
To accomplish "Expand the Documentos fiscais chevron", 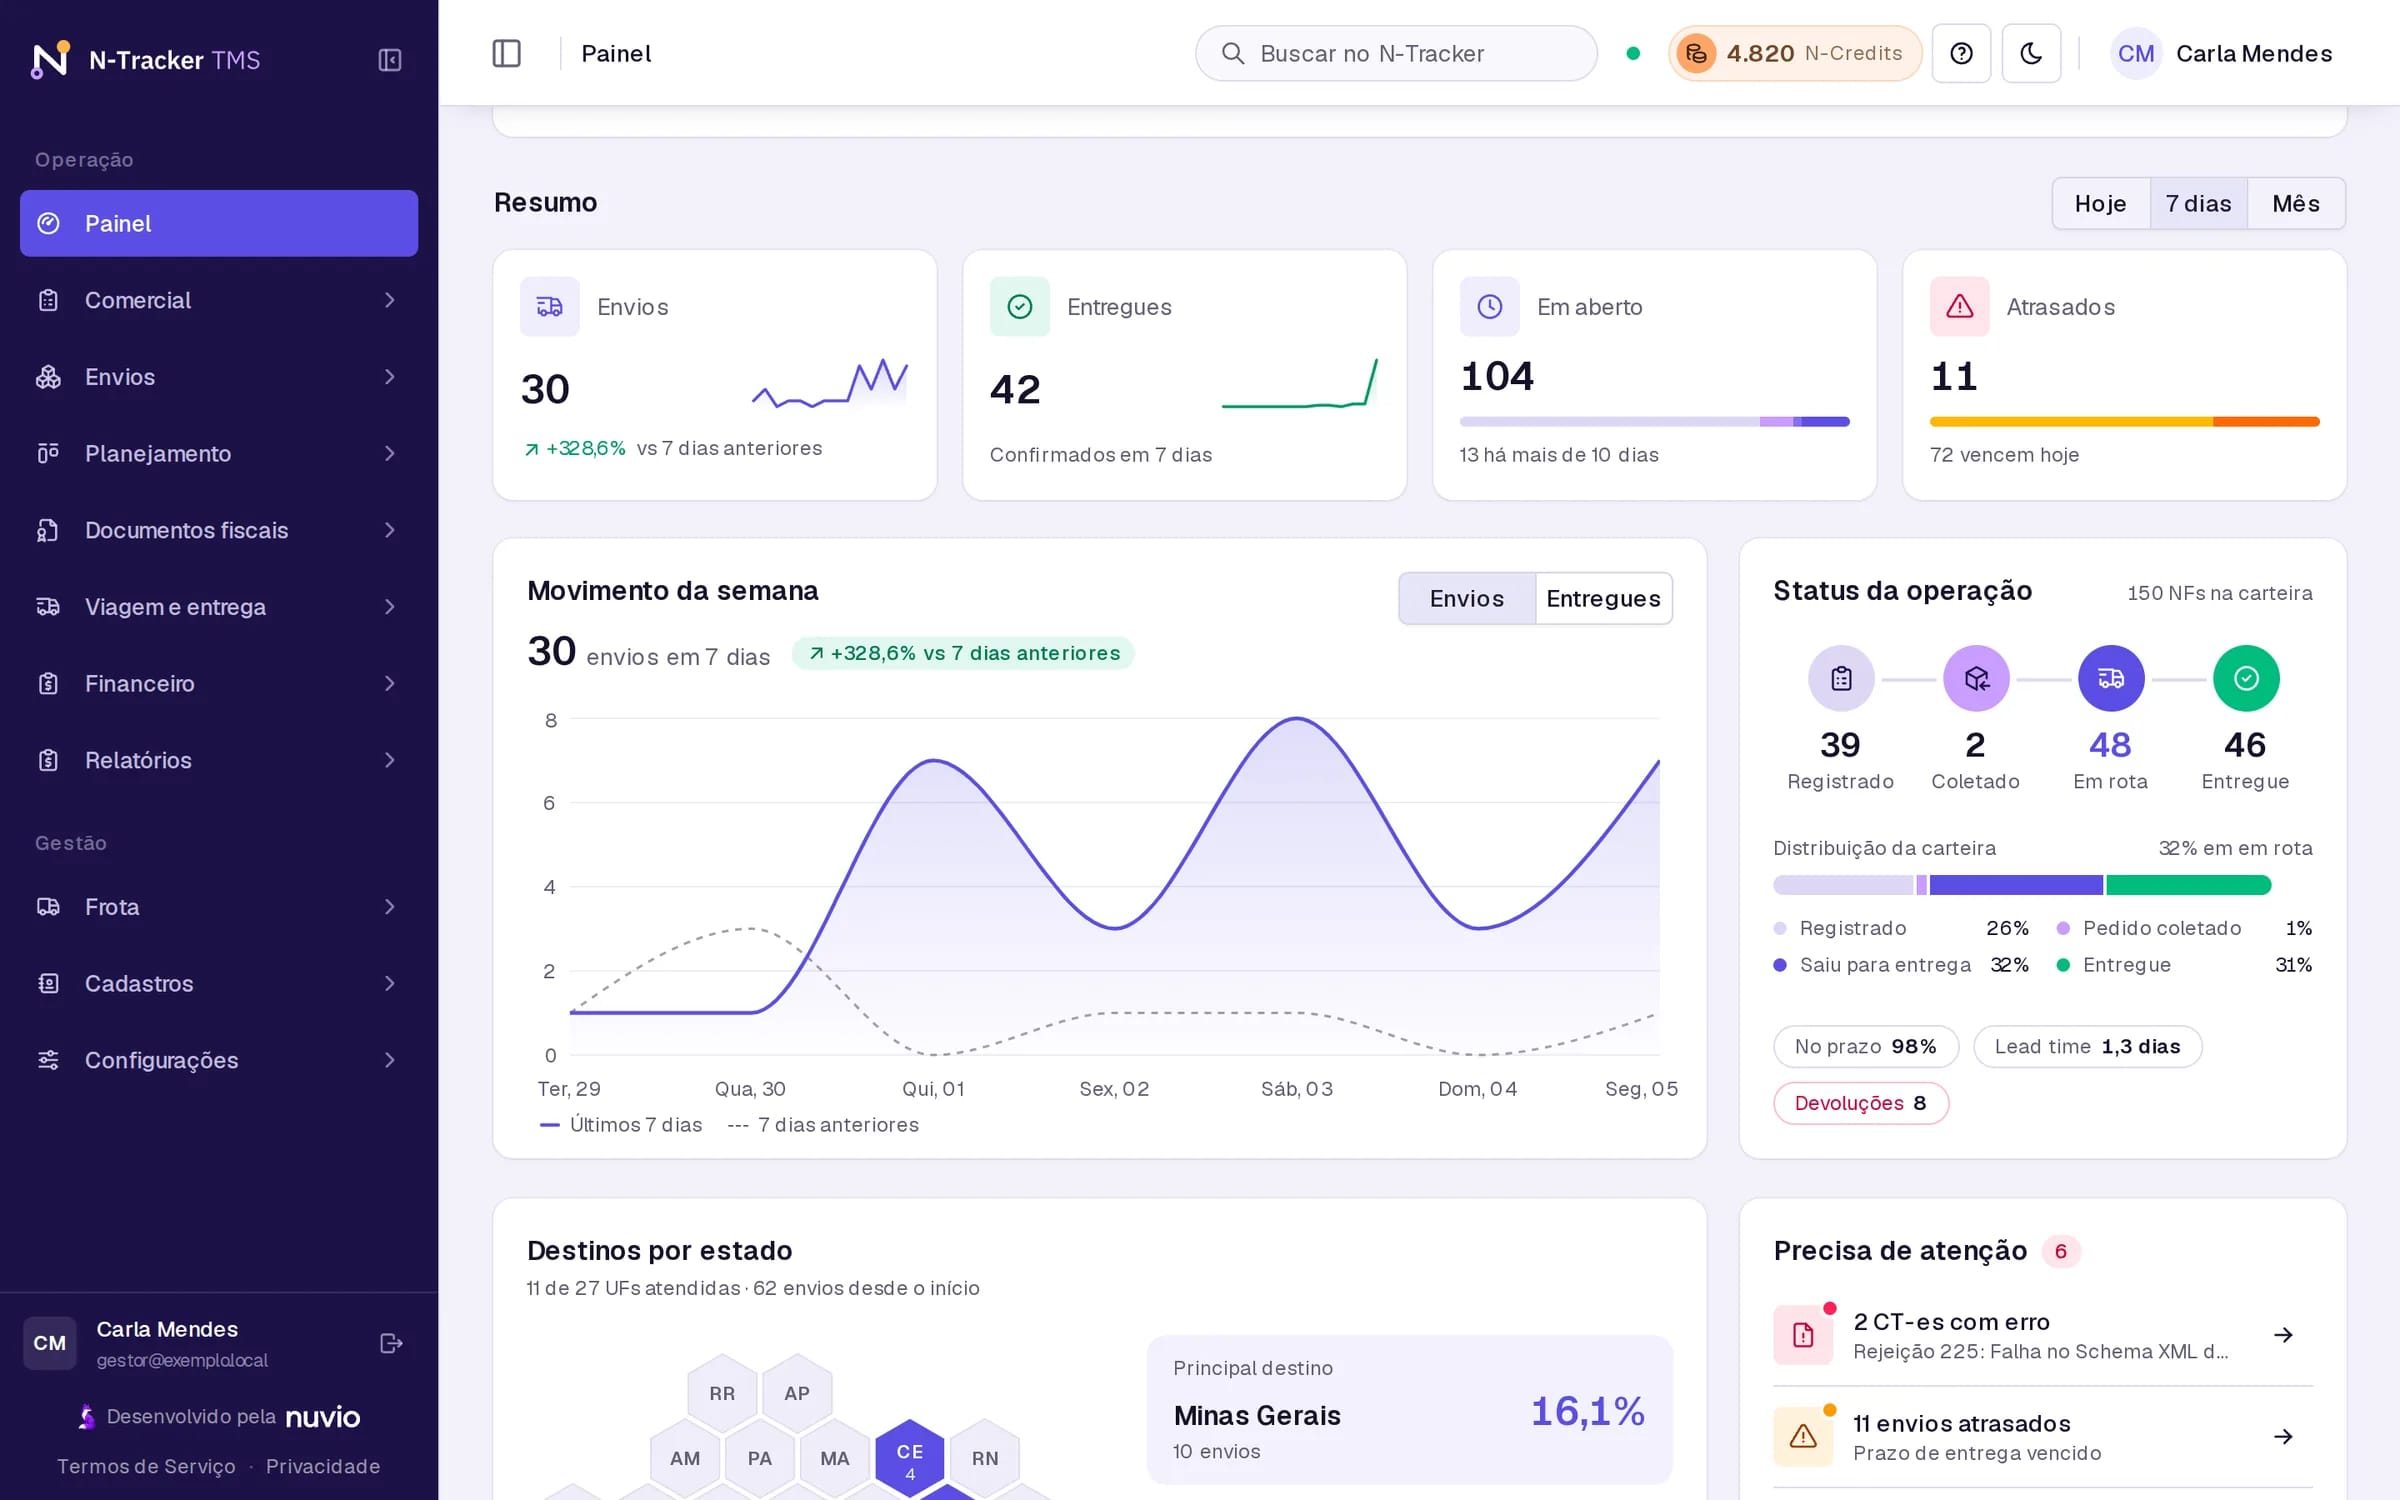I will click(390, 530).
